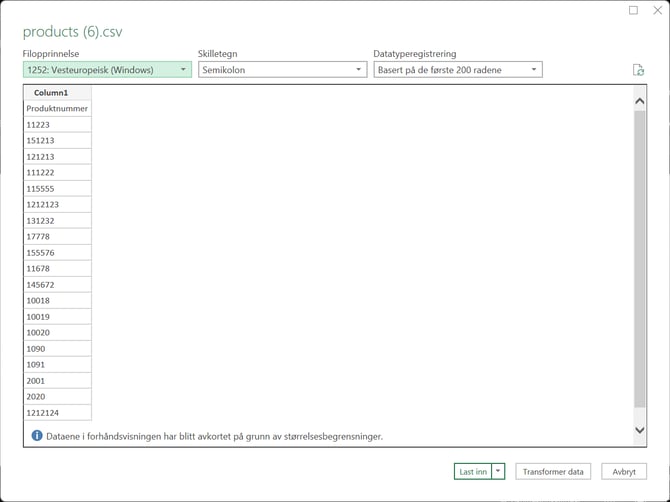Click Avbryt to cancel import
This screenshot has width=670, height=502.
tap(624, 471)
